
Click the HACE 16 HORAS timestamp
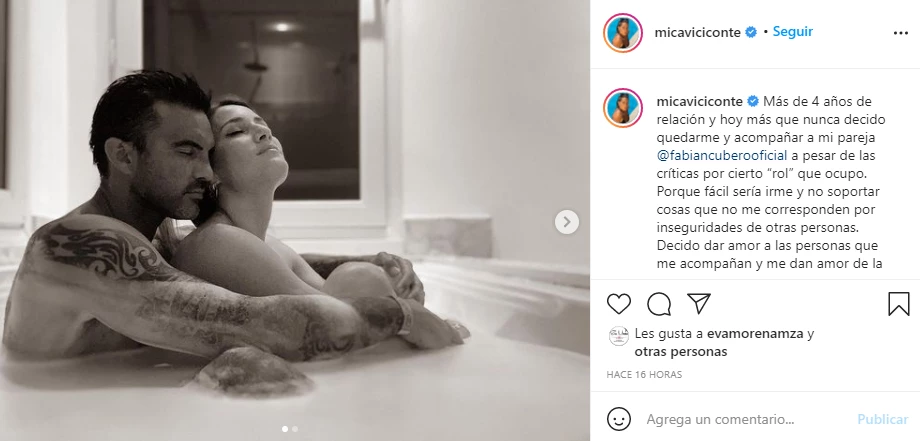644,374
